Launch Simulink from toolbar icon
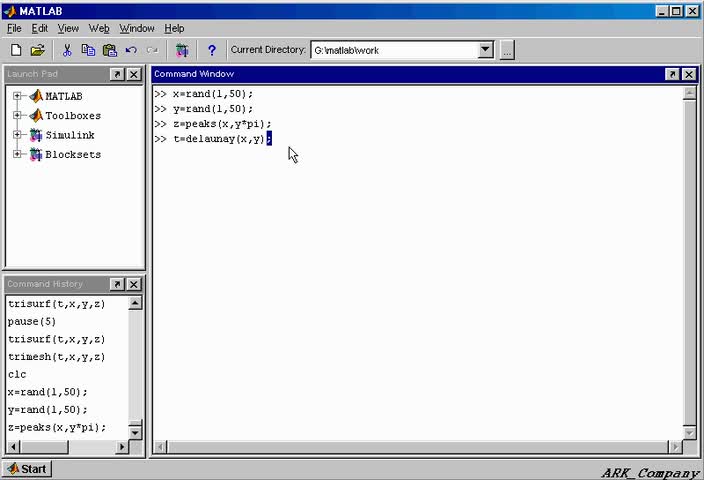Image resolution: width=704 pixels, height=480 pixels. point(182,50)
